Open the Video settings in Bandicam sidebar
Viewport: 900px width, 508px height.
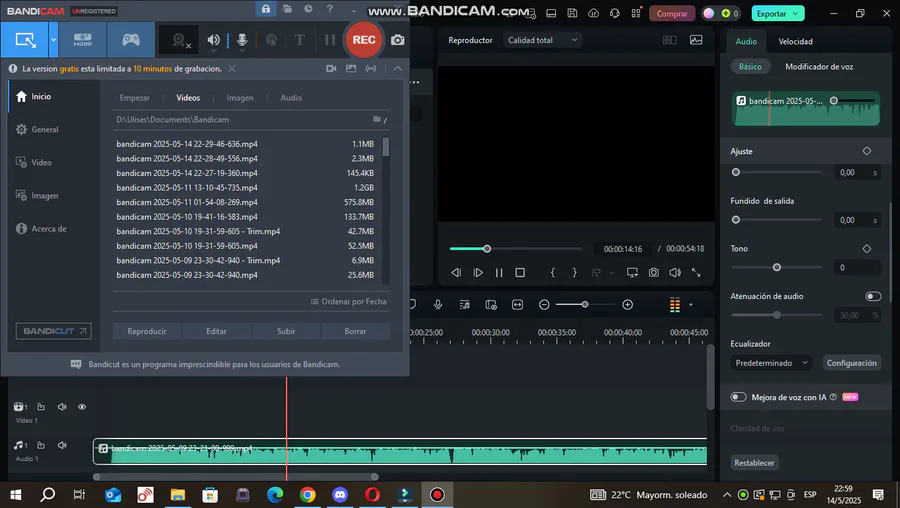point(41,162)
